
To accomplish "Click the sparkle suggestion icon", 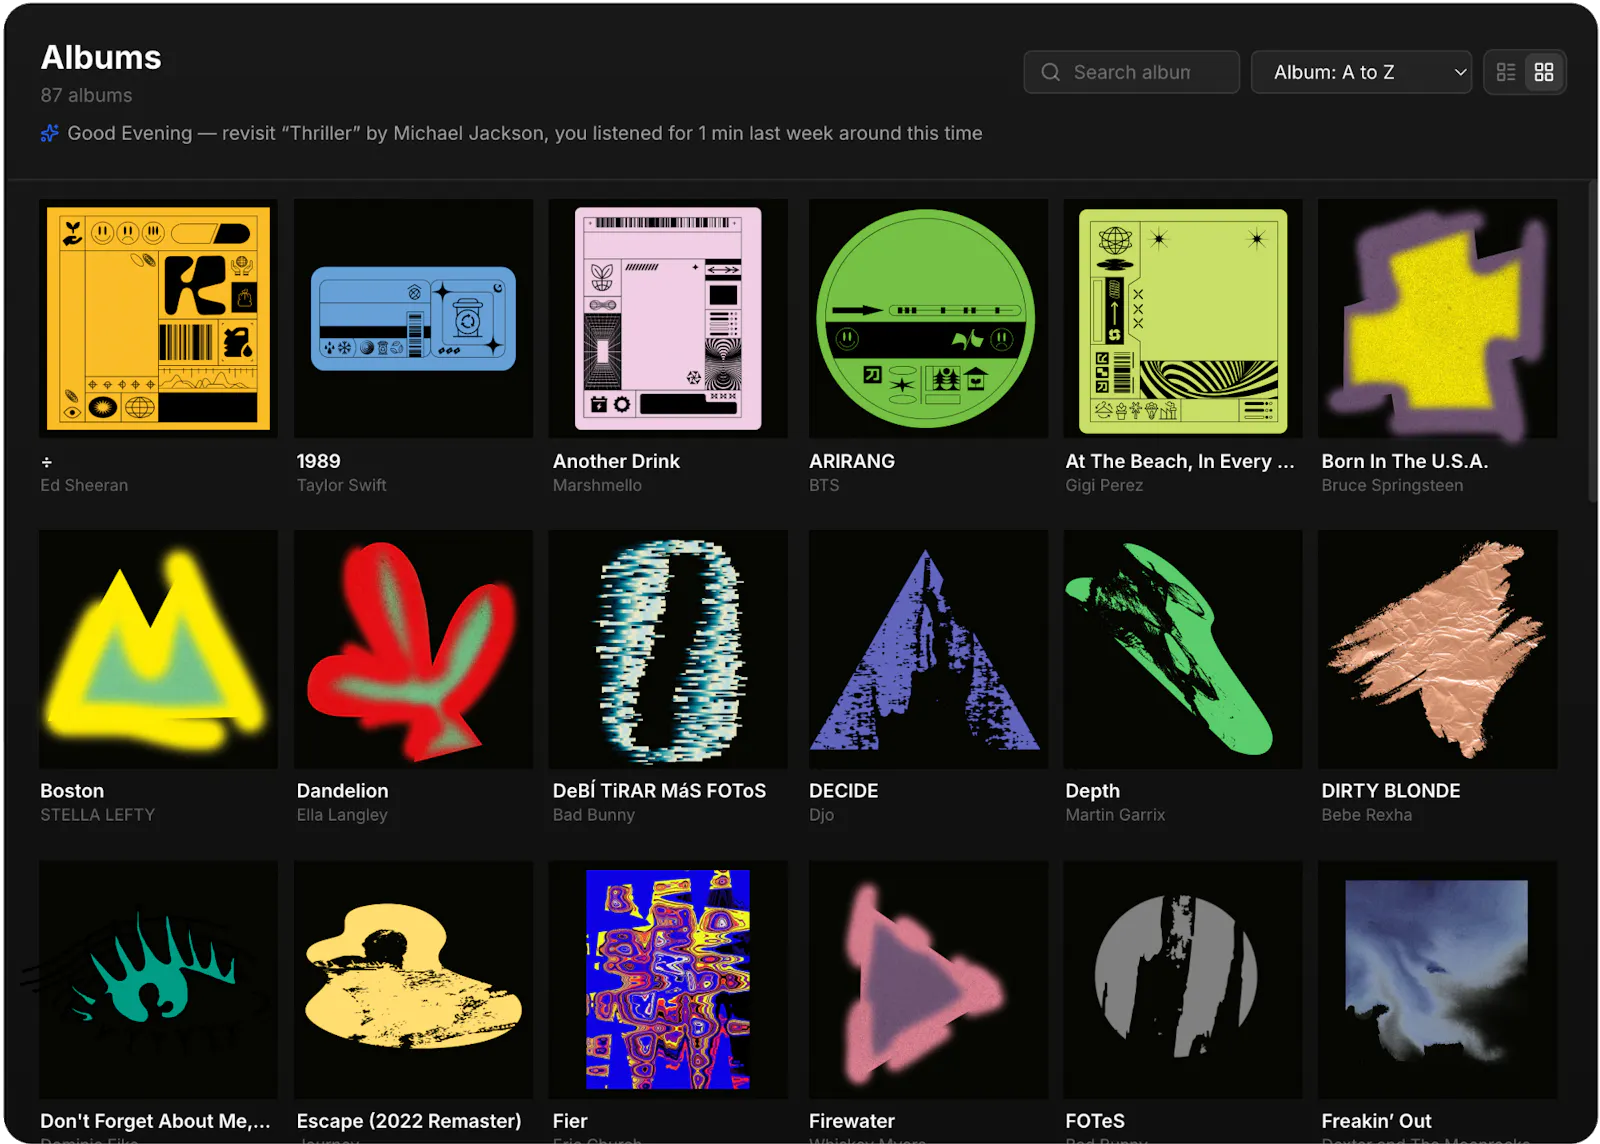I will click(x=49, y=133).
